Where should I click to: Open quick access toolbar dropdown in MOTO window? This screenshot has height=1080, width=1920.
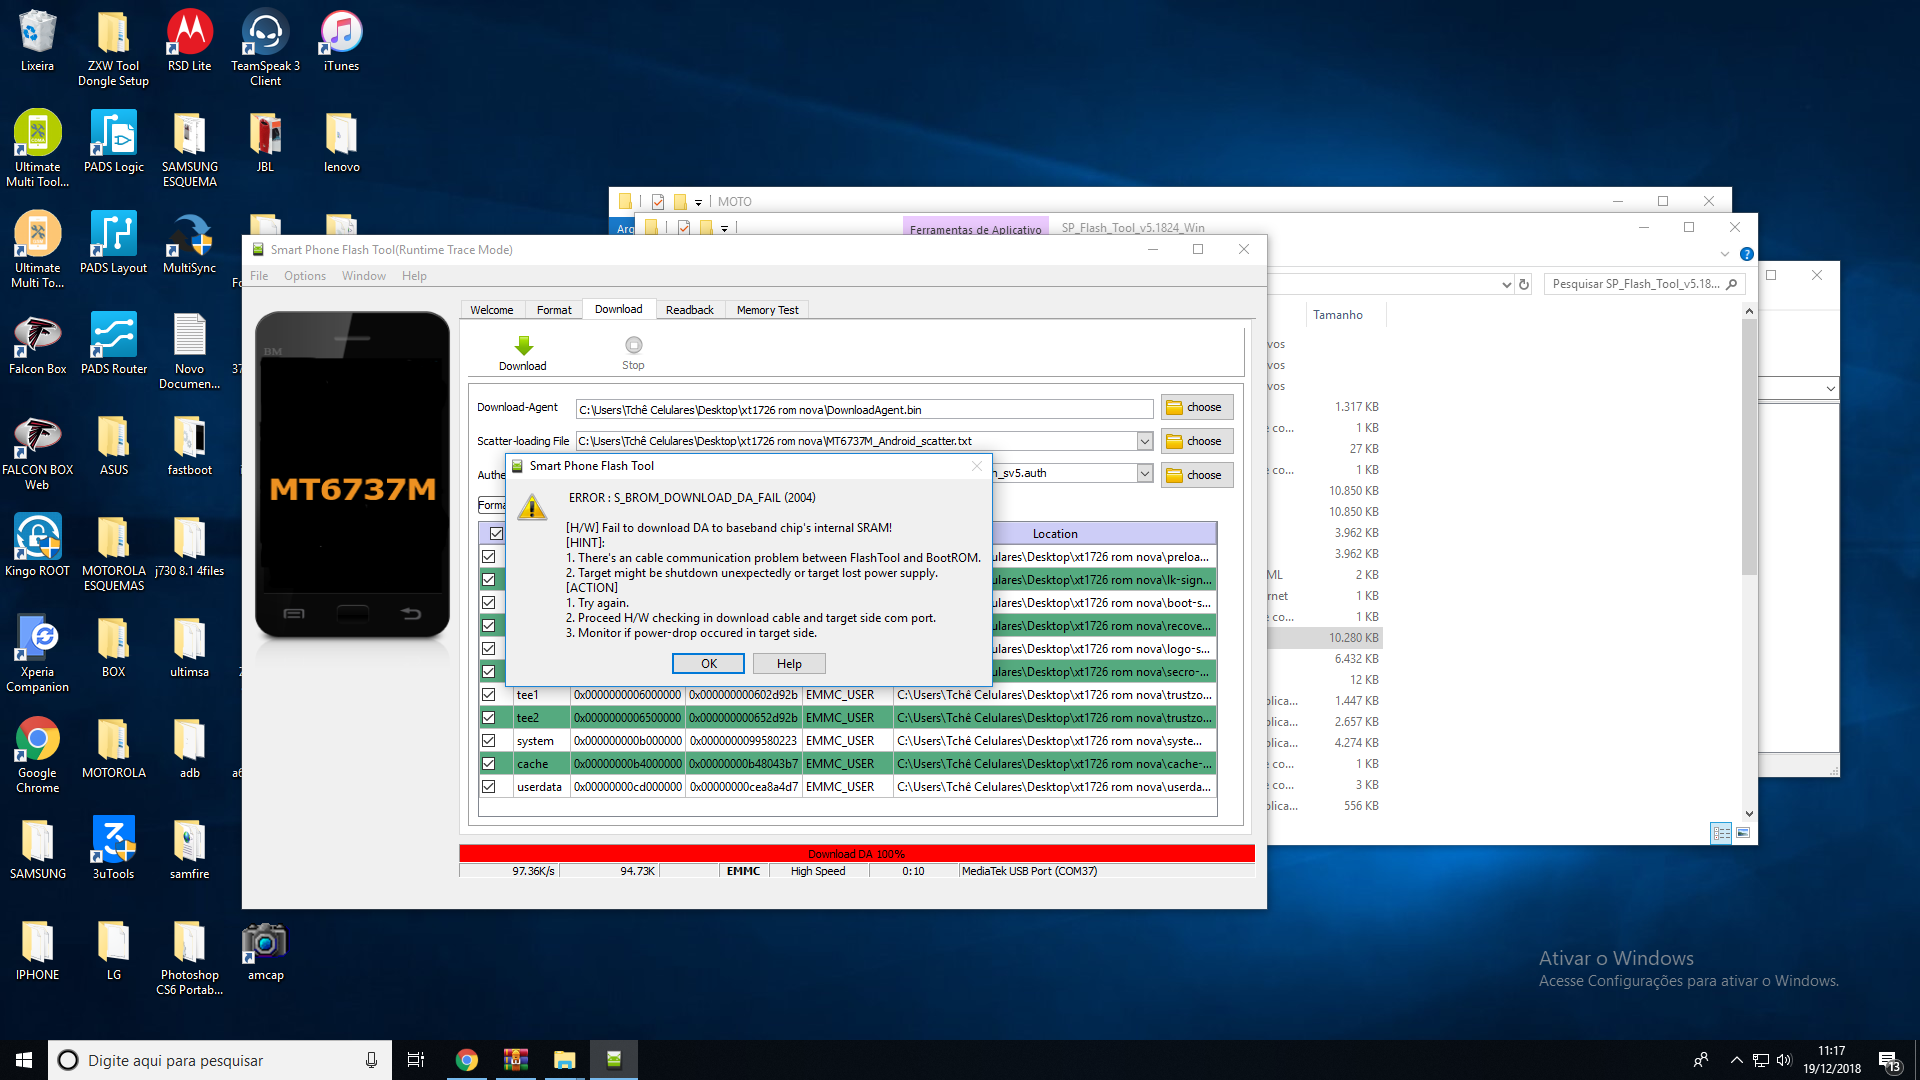coord(698,202)
